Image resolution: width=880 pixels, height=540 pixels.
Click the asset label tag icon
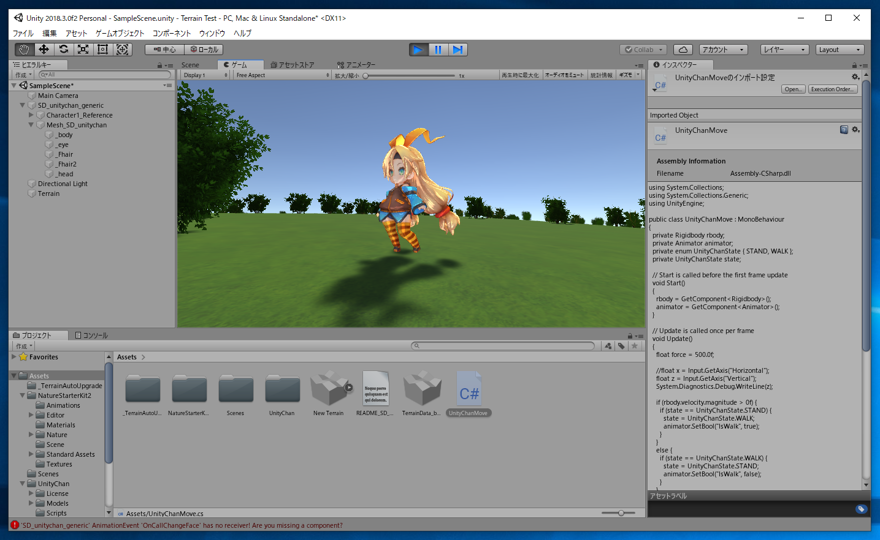[861, 509]
